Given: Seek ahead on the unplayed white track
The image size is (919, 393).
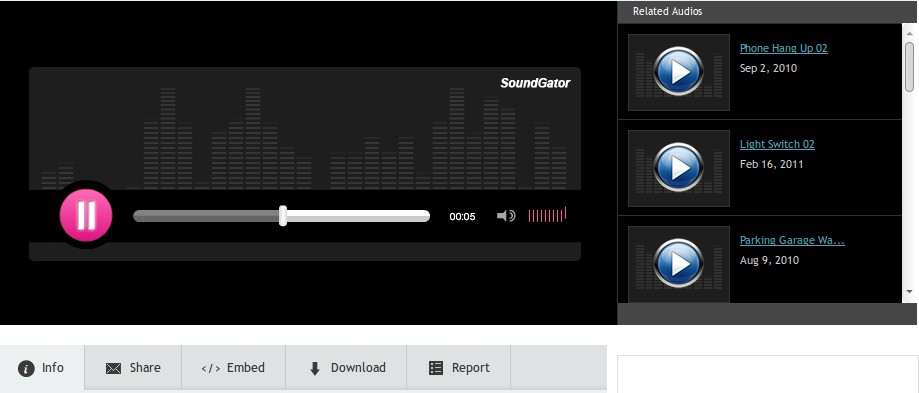Looking at the screenshot, I should pyautogui.click(x=358, y=216).
